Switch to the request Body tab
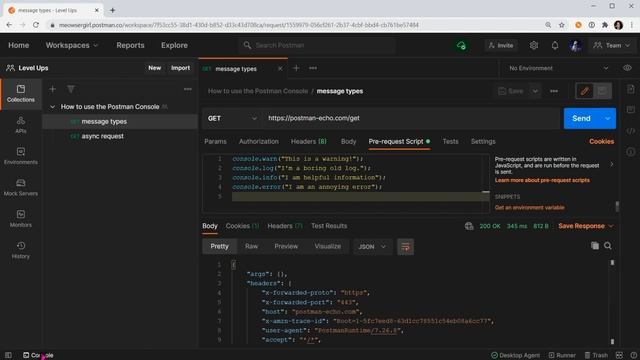Image resolution: width=640 pixels, height=360 pixels. [349, 141]
